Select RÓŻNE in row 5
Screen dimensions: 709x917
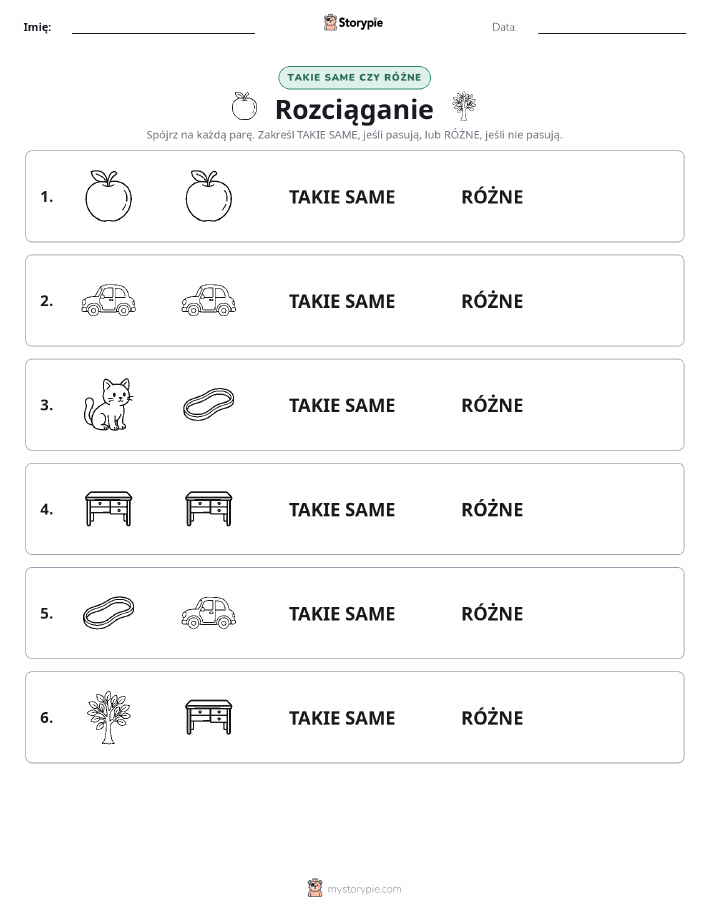point(493,613)
